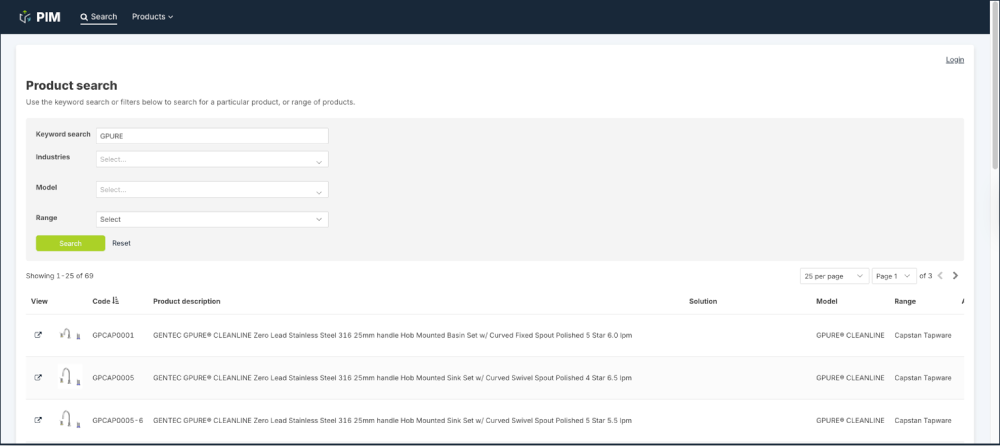Viewport: 1000px width, 446px height.
Task: Select the Search tab in navbar
Action: (99, 17)
